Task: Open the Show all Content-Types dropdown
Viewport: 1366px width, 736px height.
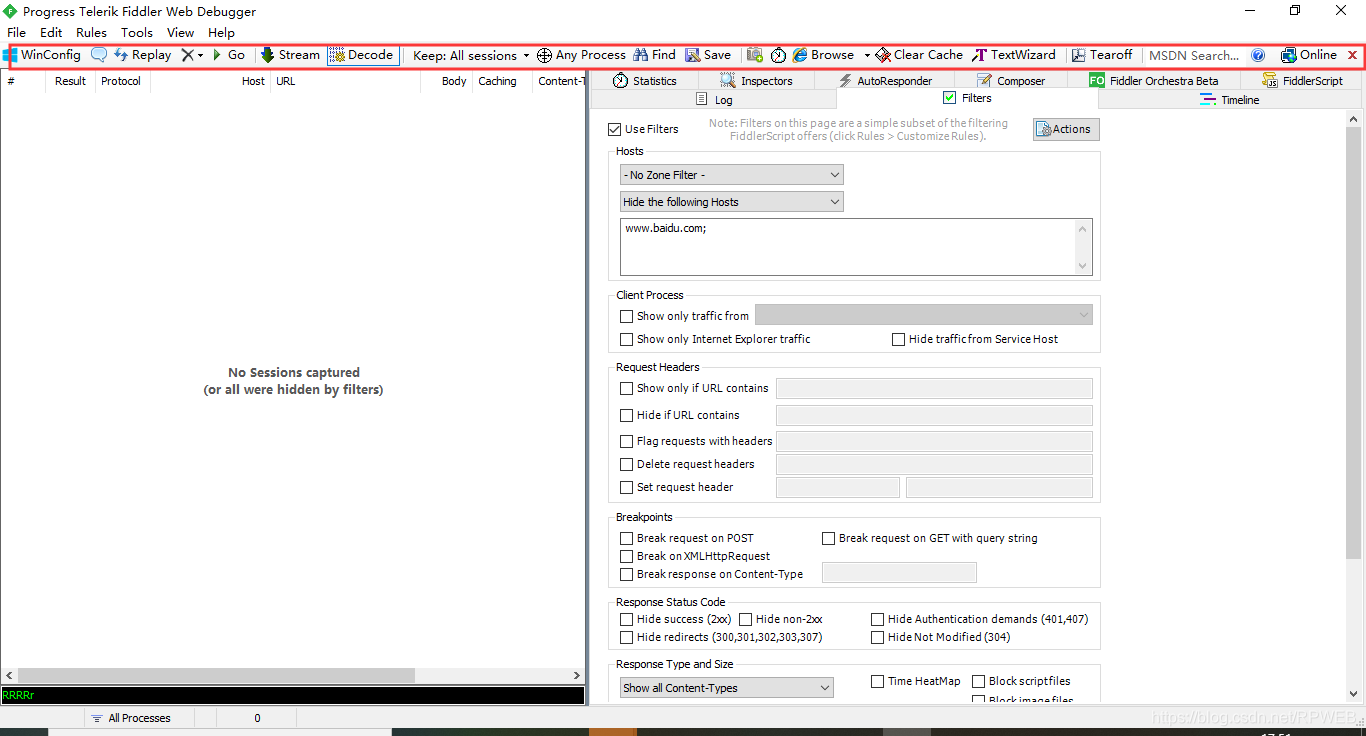Action: tap(727, 688)
